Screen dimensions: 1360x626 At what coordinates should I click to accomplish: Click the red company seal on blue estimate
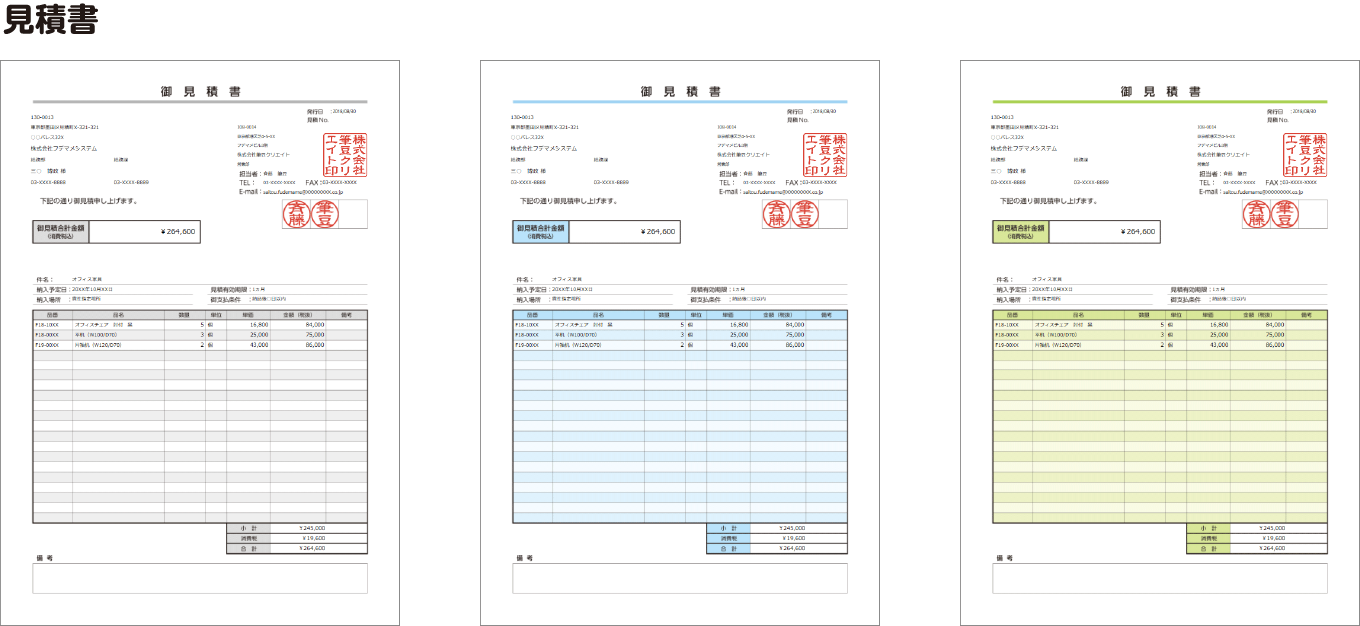[826, 155]
